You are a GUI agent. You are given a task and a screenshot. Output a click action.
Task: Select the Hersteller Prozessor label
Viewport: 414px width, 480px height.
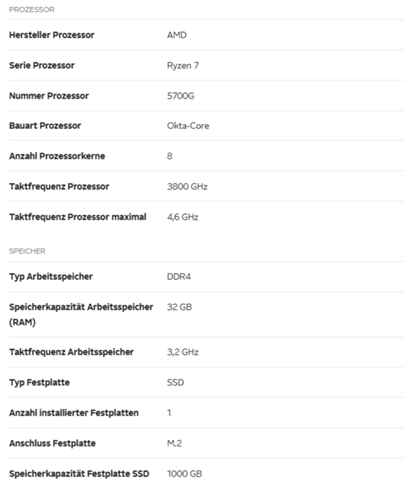[x=52, y=35]
